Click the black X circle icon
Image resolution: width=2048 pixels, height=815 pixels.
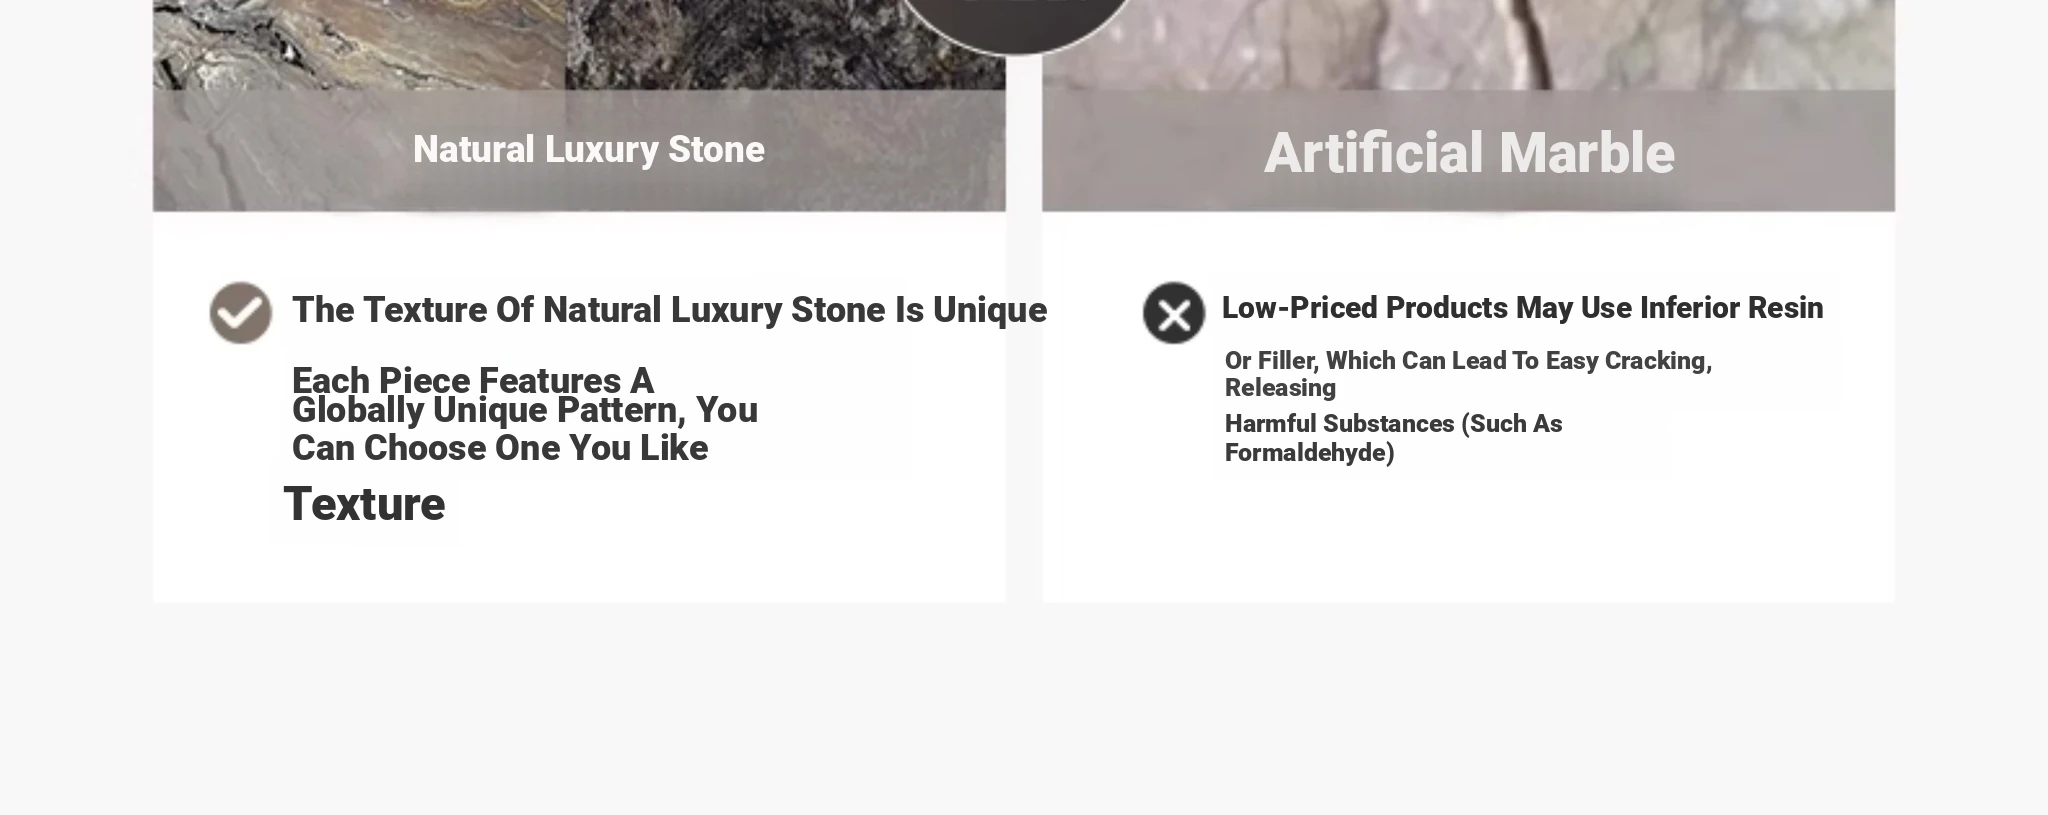tap(1173, 313)
